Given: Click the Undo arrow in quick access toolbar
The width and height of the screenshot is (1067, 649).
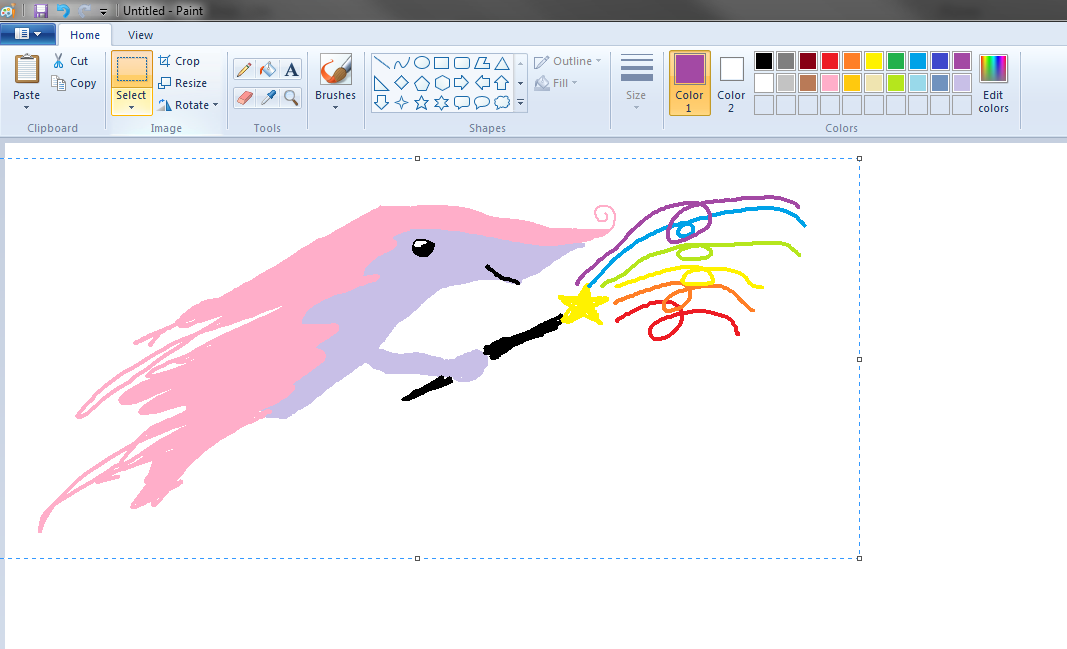Looking at the screenshot, I should (63, 10).
